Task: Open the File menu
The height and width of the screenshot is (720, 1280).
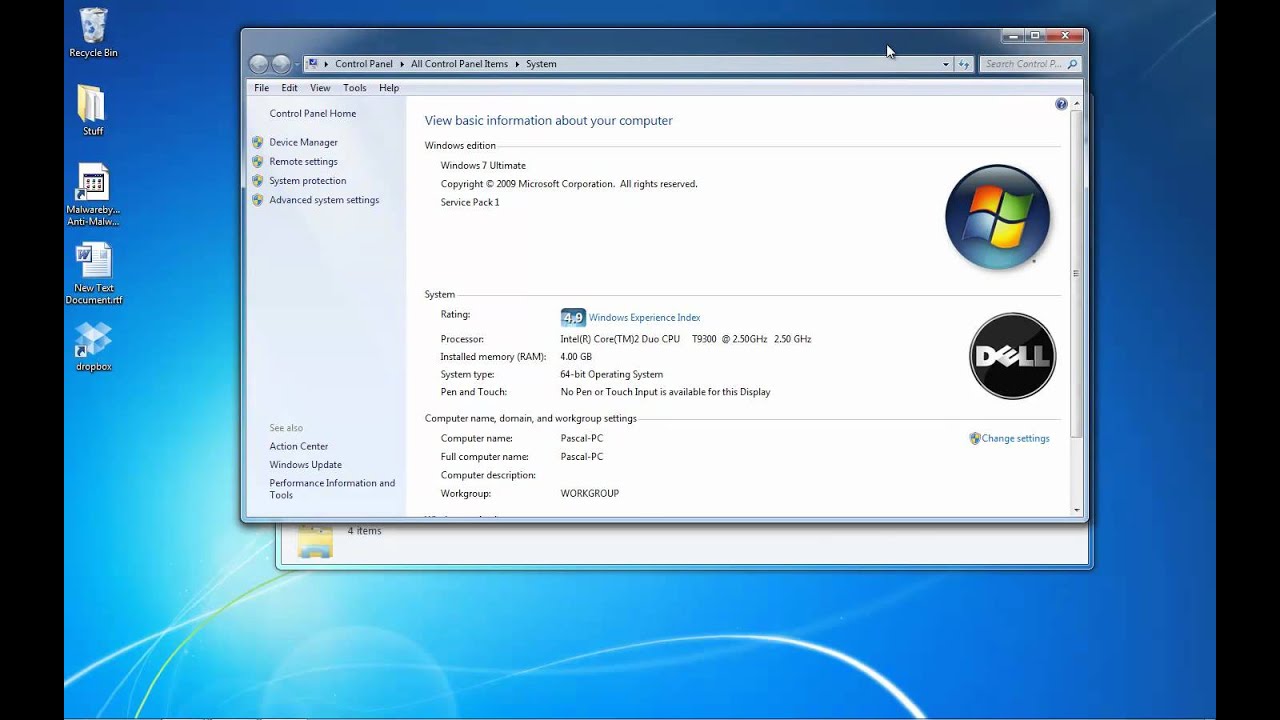Action: click(261, 88)
